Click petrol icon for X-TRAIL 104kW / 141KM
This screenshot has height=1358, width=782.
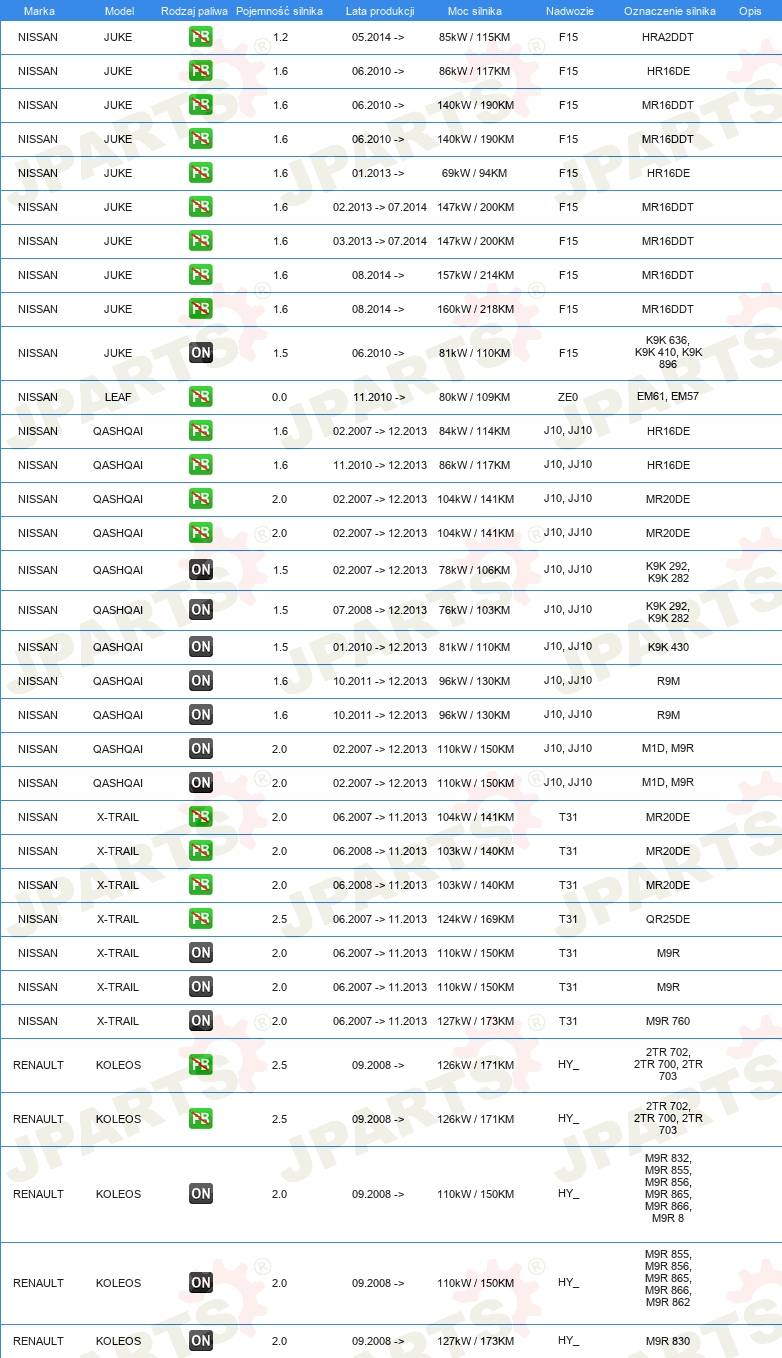coord(201,817)
